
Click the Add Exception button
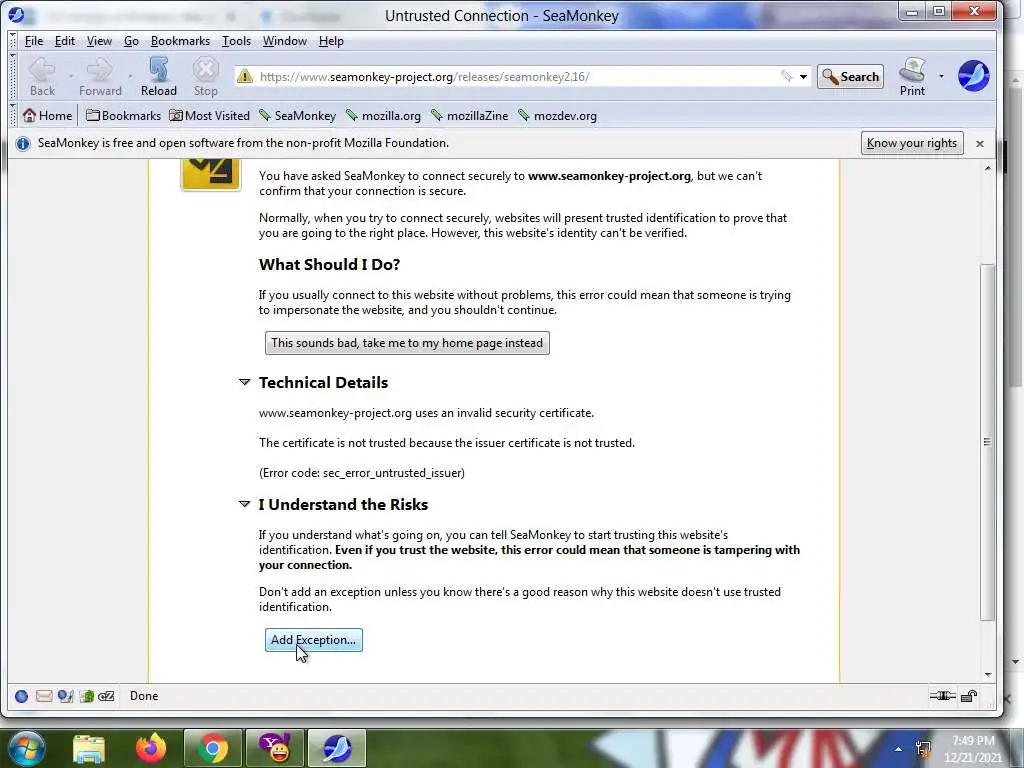point(313,640)
